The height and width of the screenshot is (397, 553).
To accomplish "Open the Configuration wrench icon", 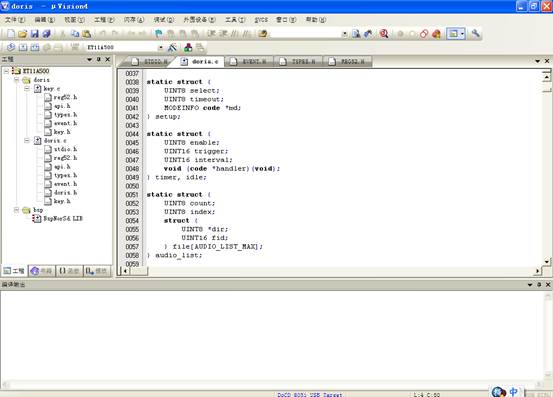I will (476, 33).
